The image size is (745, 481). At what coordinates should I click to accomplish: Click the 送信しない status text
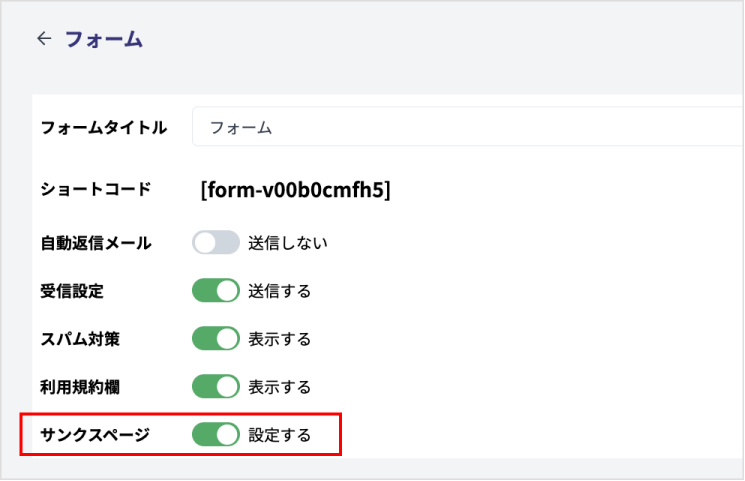(x=288, y=243)
